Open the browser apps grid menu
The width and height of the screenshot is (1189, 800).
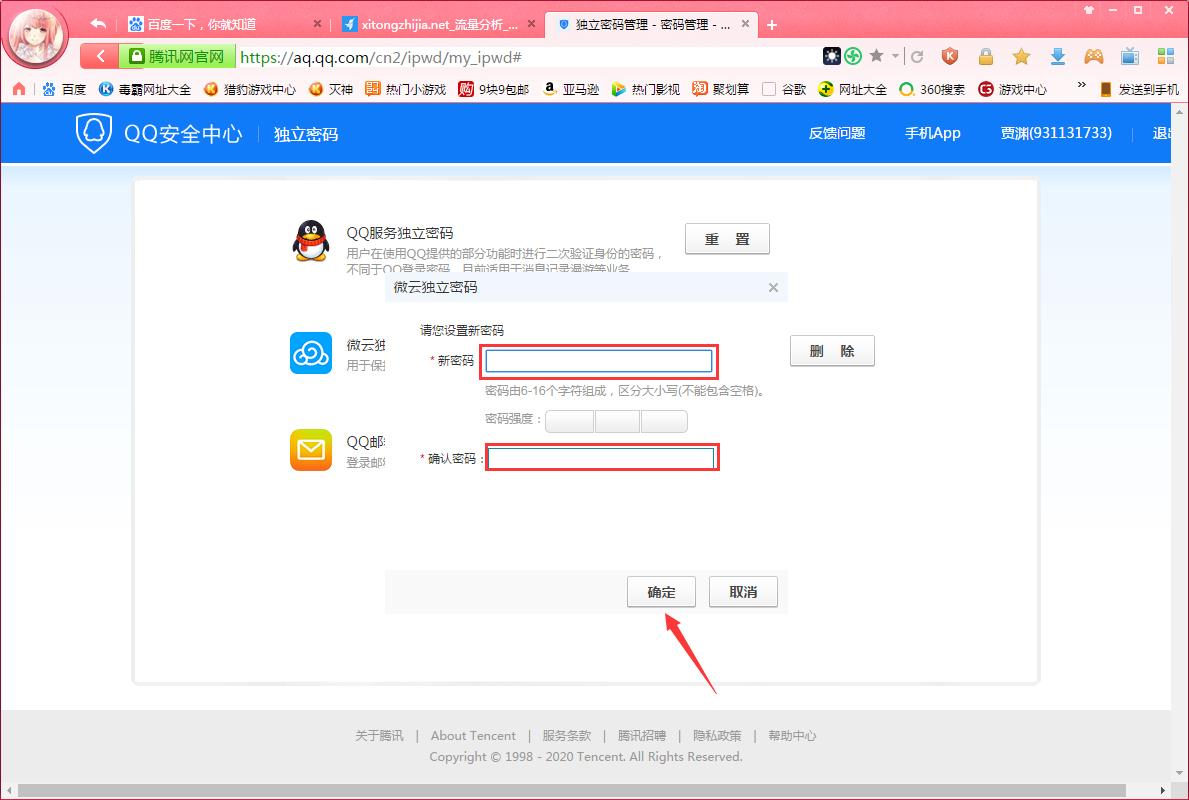tap(1164, 57)
